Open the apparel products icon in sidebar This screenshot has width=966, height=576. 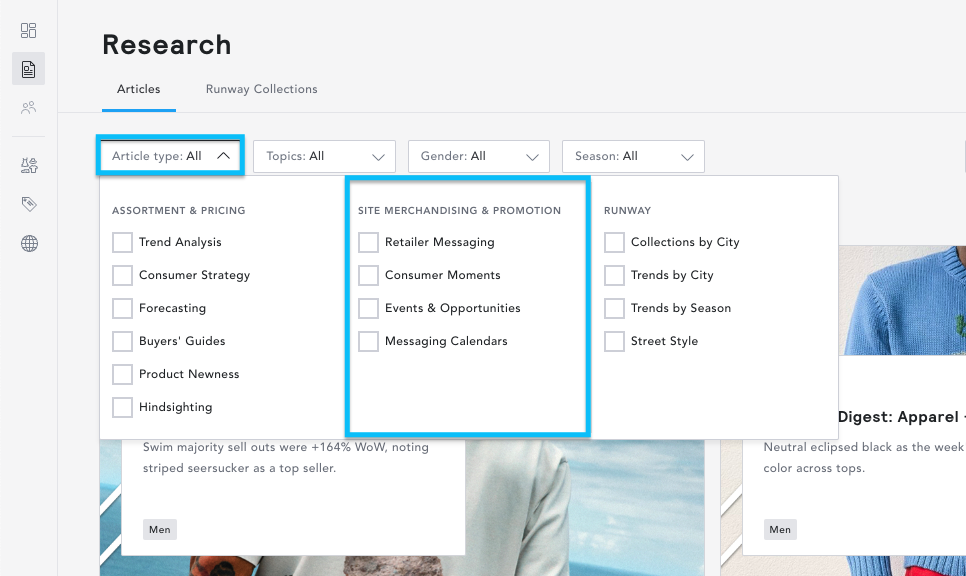point(29,166)
